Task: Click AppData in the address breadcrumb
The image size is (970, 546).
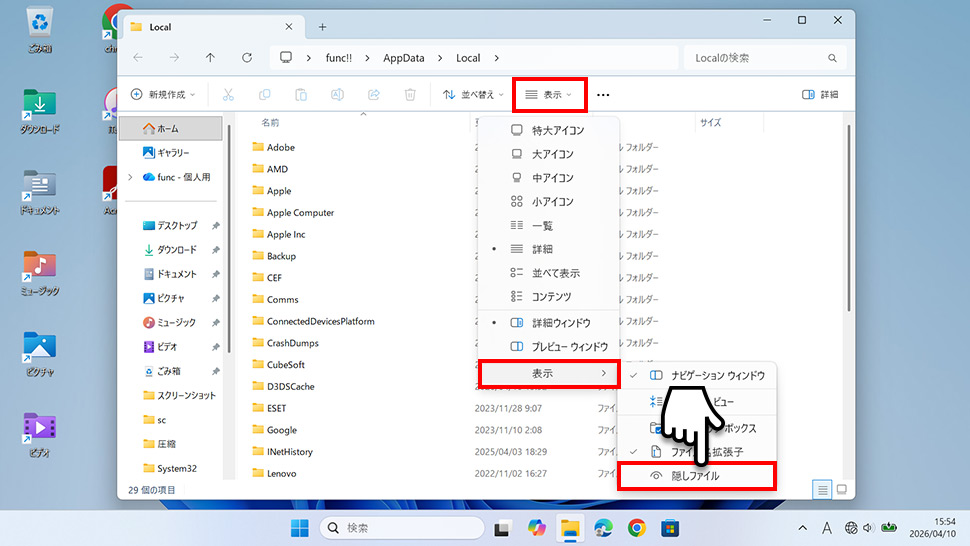Action: point(403,58)
